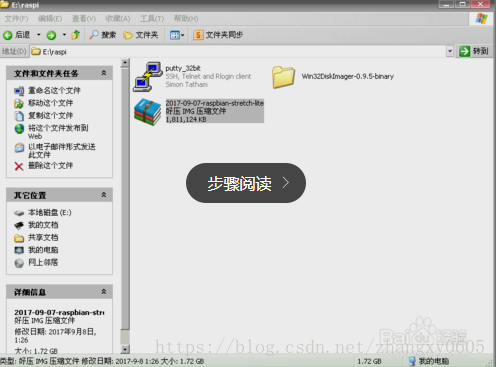Open the 工具(T) menu
The image size is (496, 367).
152,19
